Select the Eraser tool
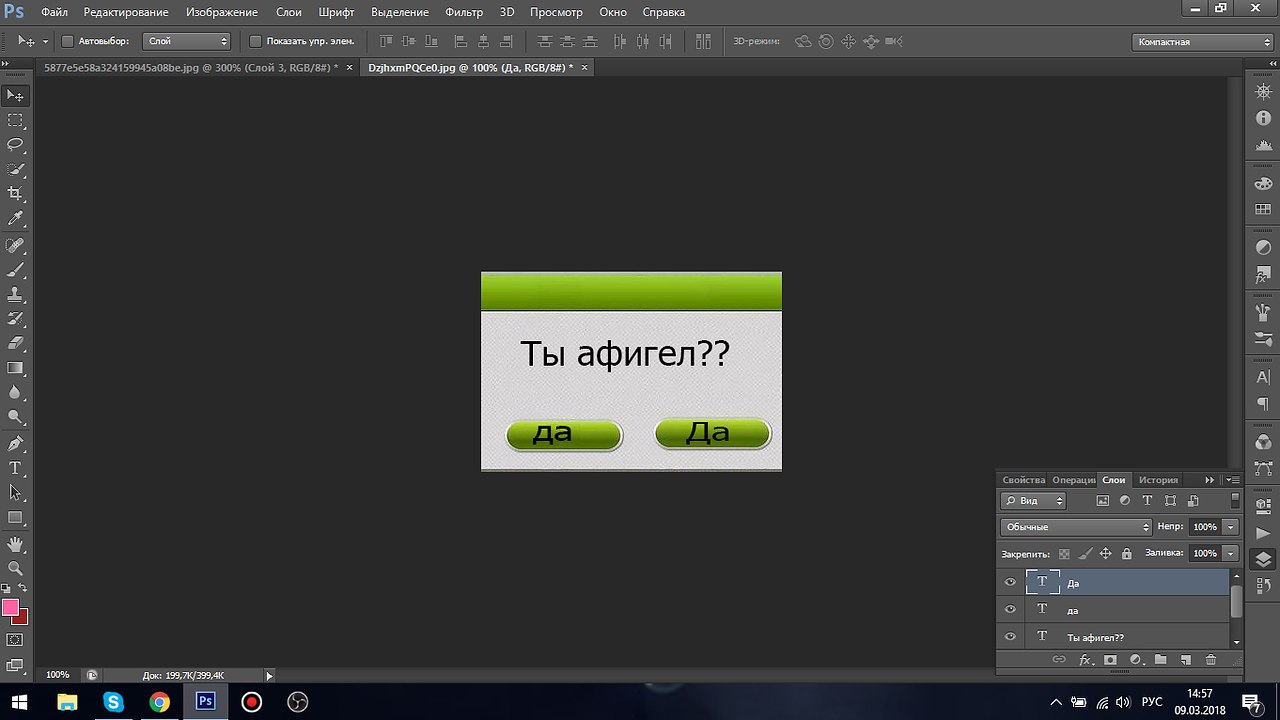The width and height of the screenshot is (1280, 720). pyautogui.click(x=15, y=343)
